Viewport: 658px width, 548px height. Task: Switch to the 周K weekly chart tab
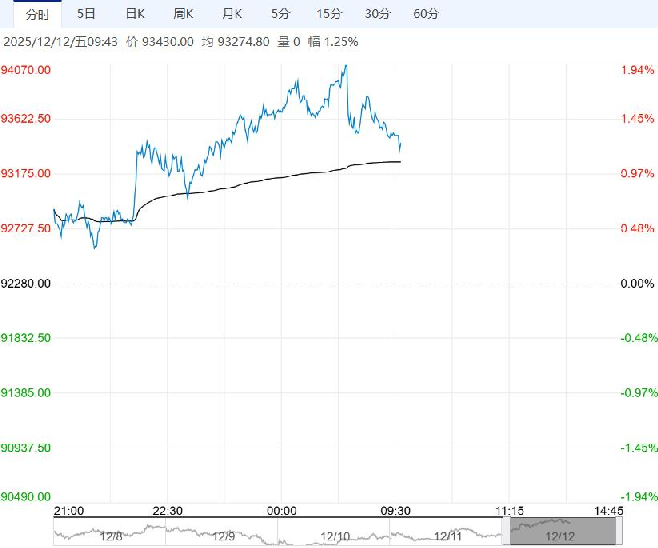(184, 14)
